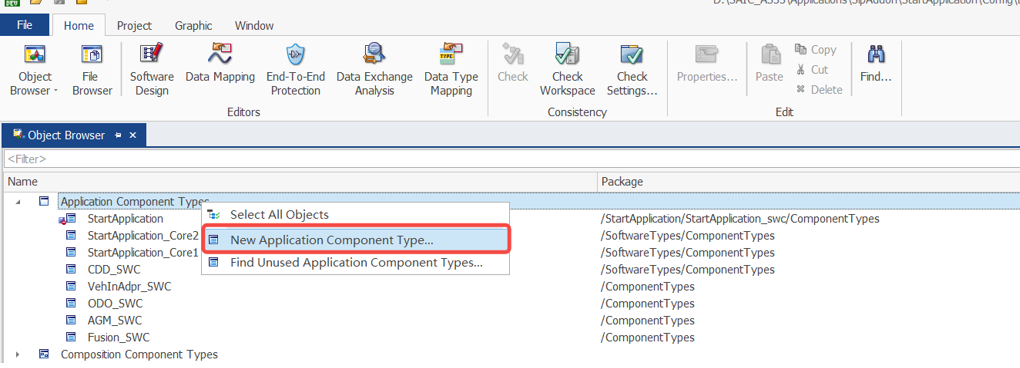The image size is (1020, 368).
Task: Click the /StartApplication/StartApplication_swc/ComponentTypes package cell
Action: click(740, 218)
